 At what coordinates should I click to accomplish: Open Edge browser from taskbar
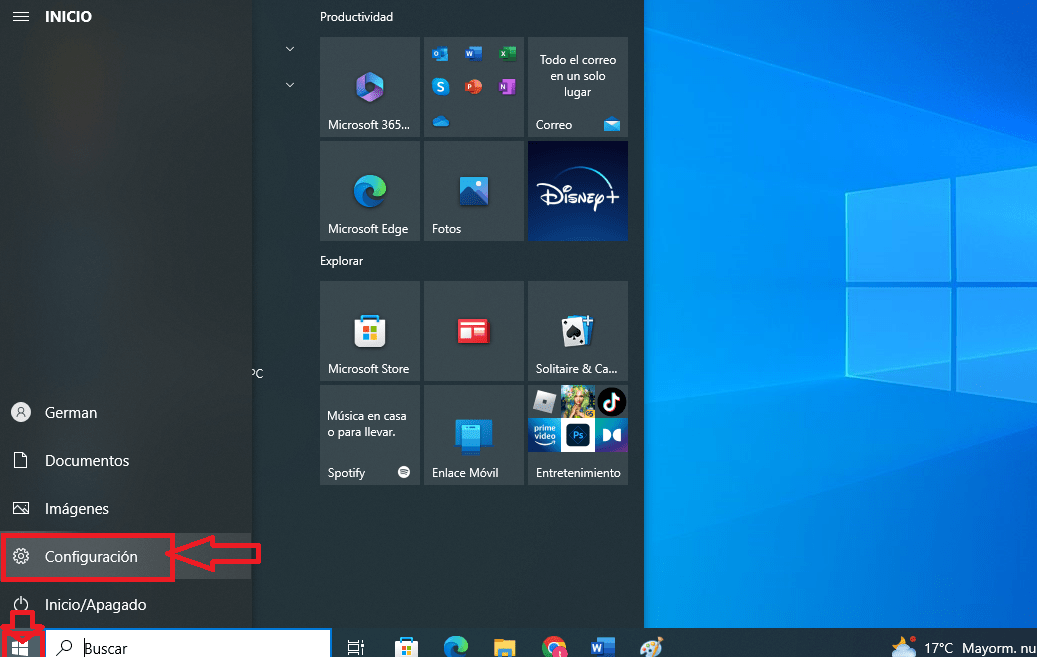pos(456,646)
